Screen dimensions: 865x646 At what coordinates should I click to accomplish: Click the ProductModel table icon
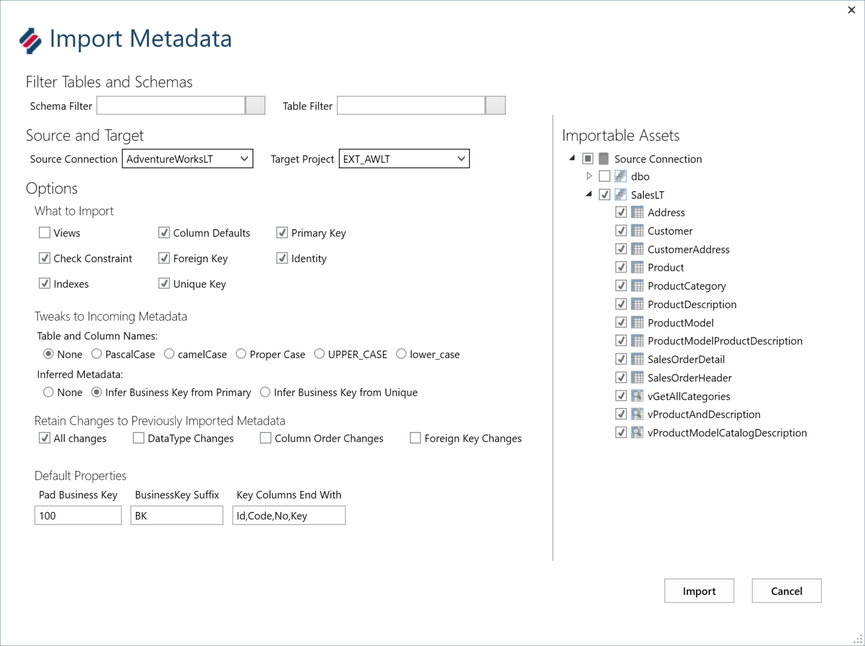[637, 322]
